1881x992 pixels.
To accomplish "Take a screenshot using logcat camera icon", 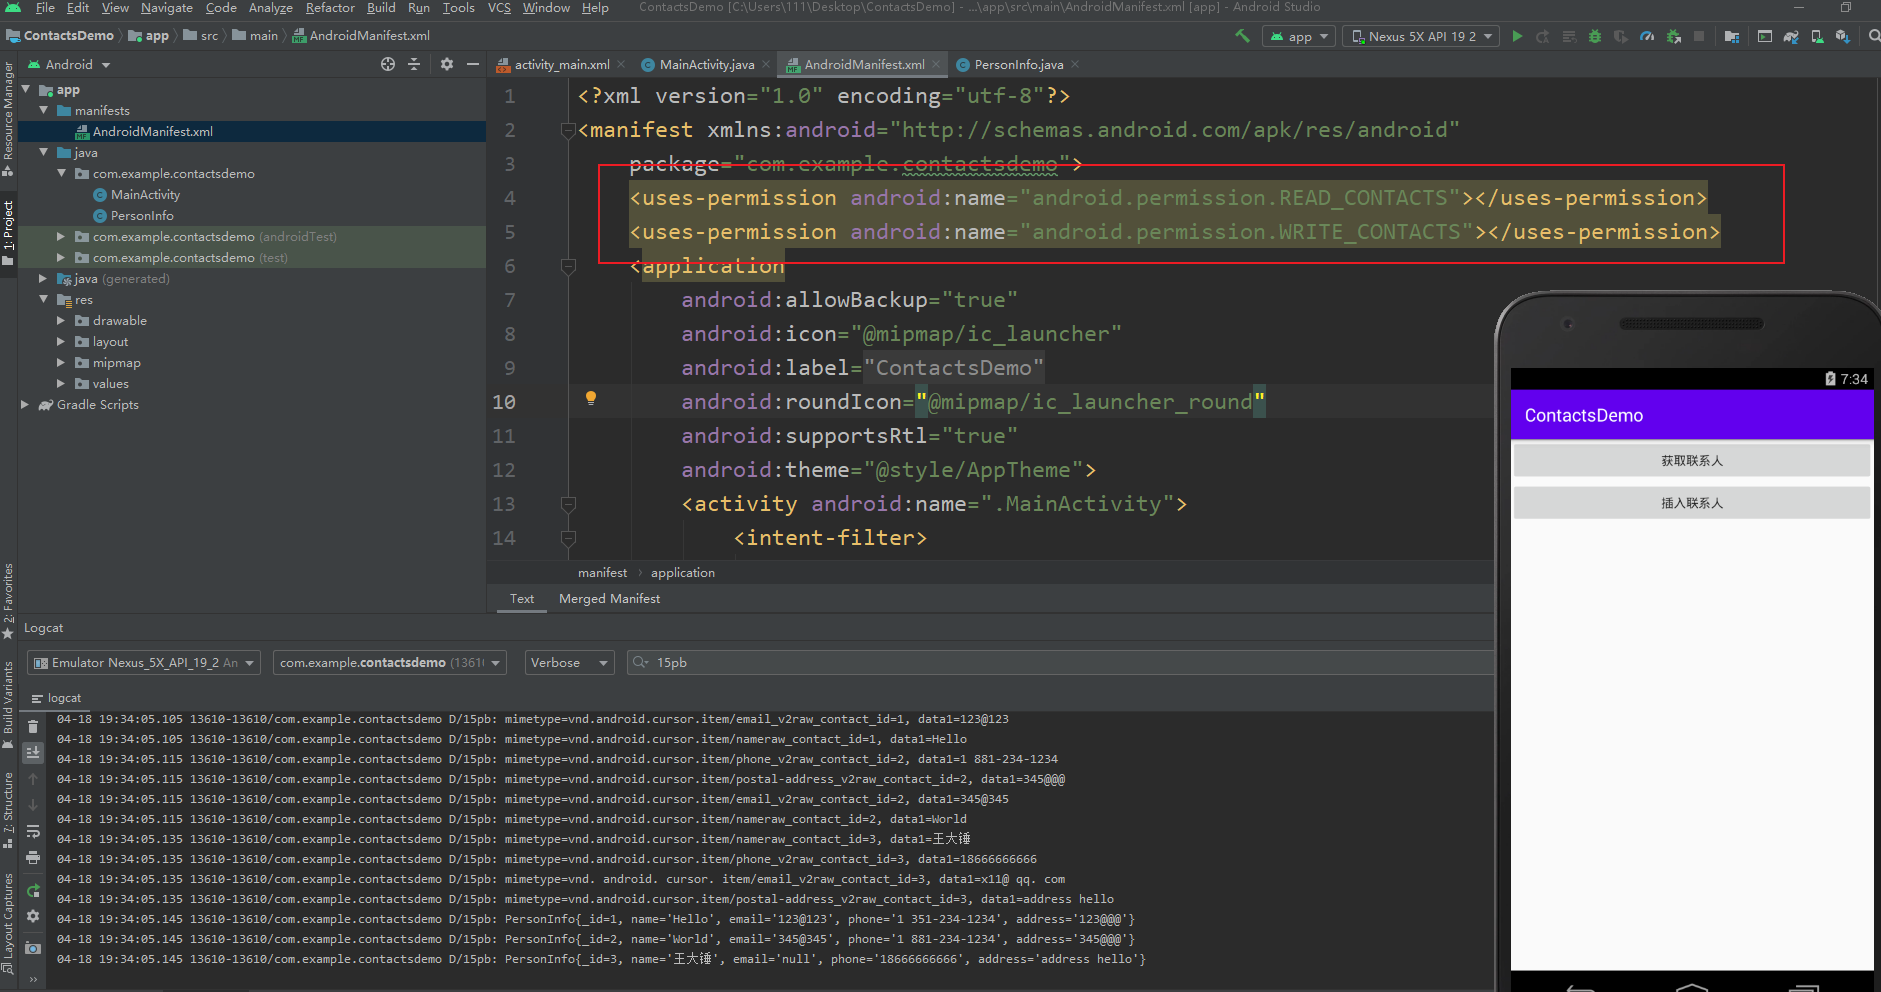I will (x=33, y=947).
